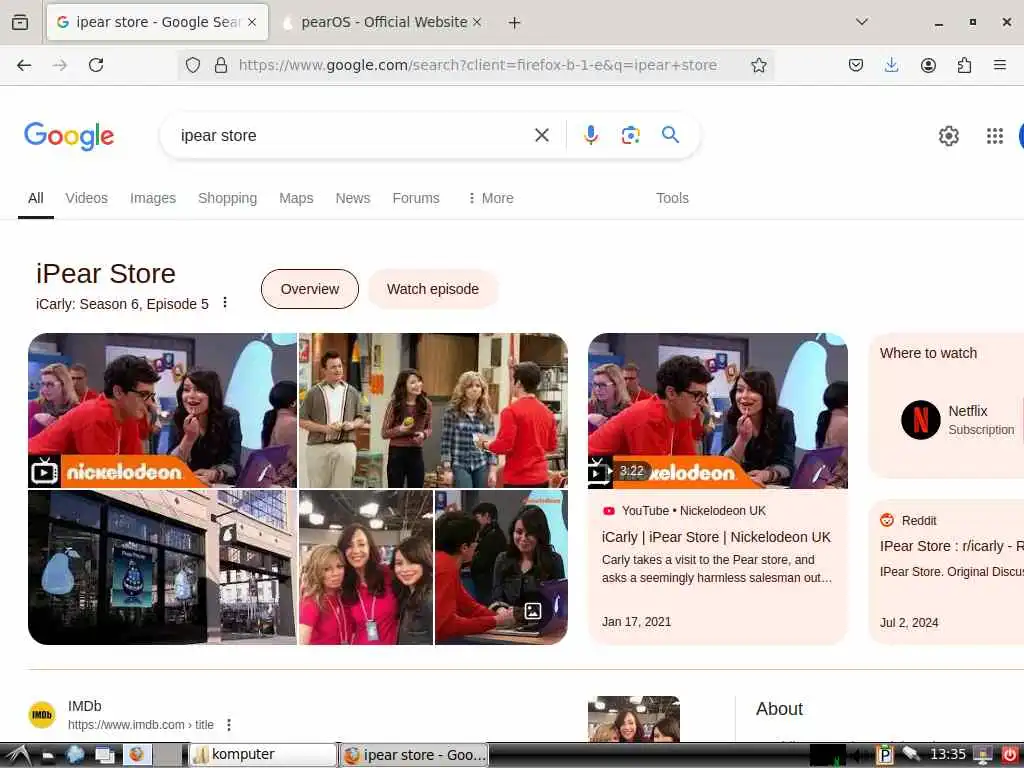1024x768 pixels.
Task: Submit search with the magnifier icon
Action: [x=670, y=135]
